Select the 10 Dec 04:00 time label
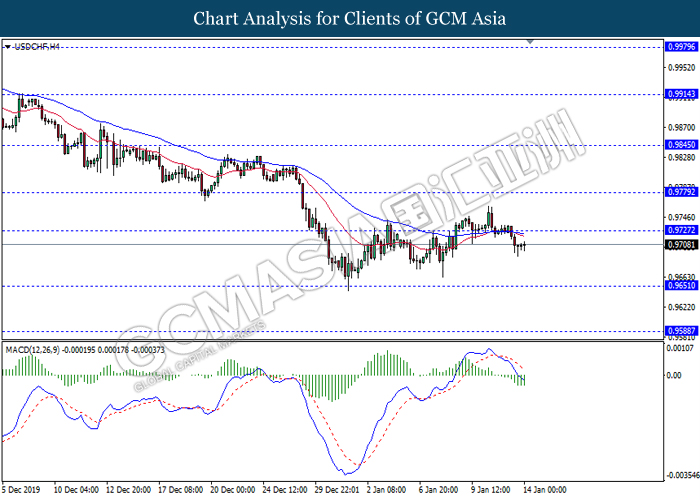The height and width of the screenshot is (500, 700). [76, 490]
